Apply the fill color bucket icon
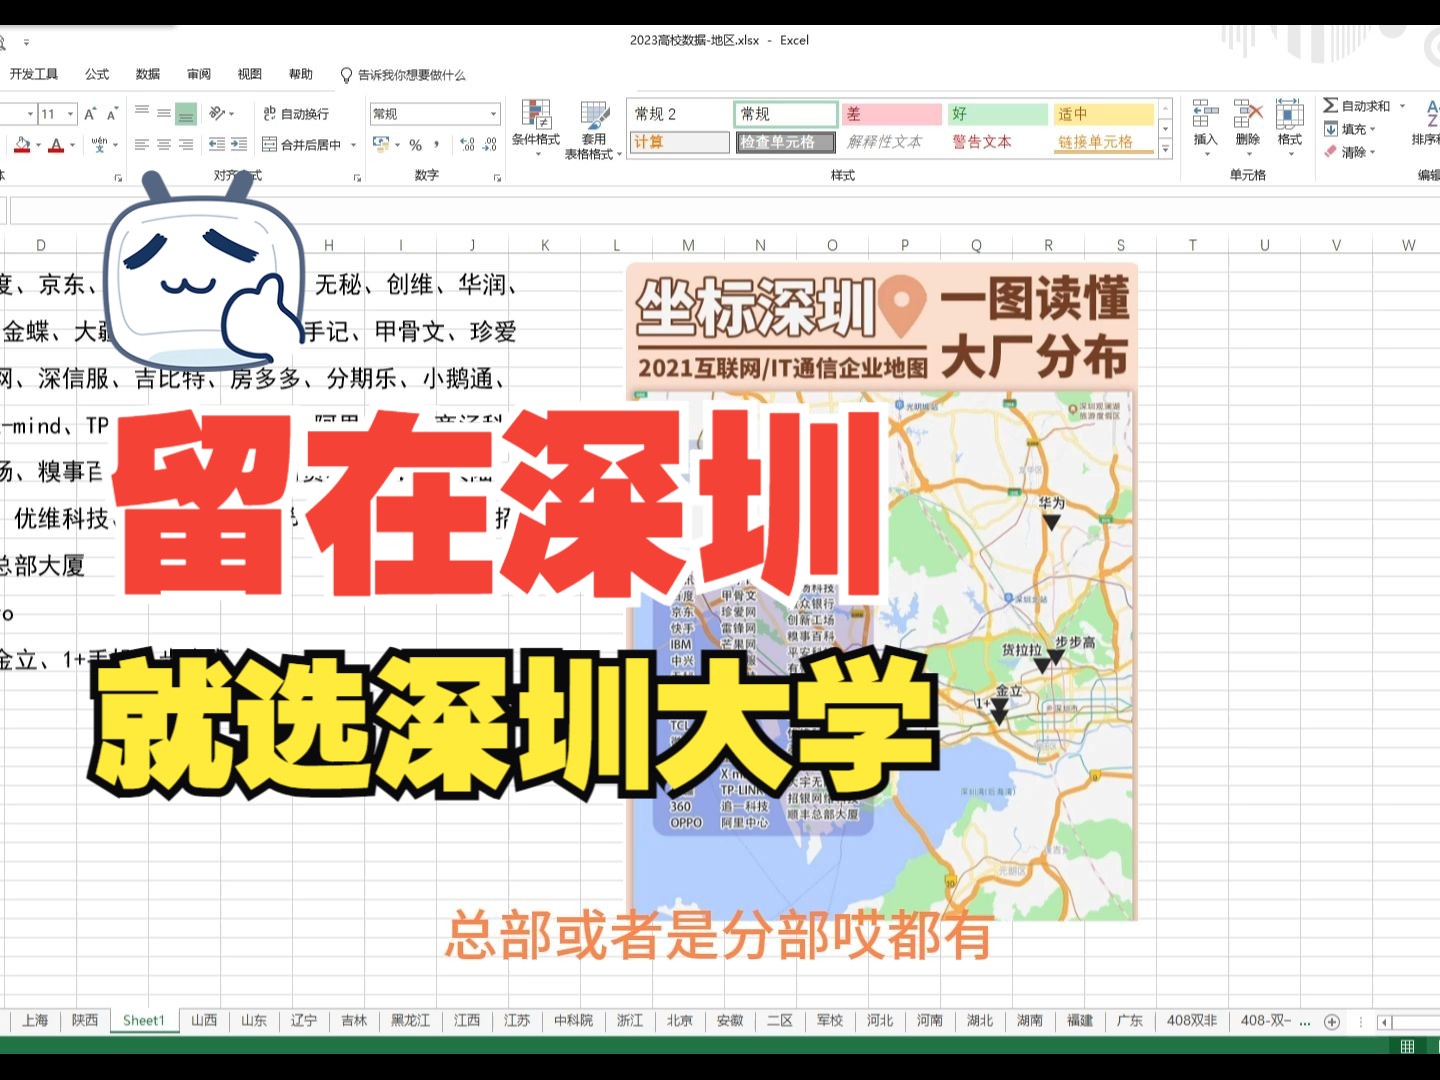The height and width of the screenshot is (1080, 1440). (22, 145)
